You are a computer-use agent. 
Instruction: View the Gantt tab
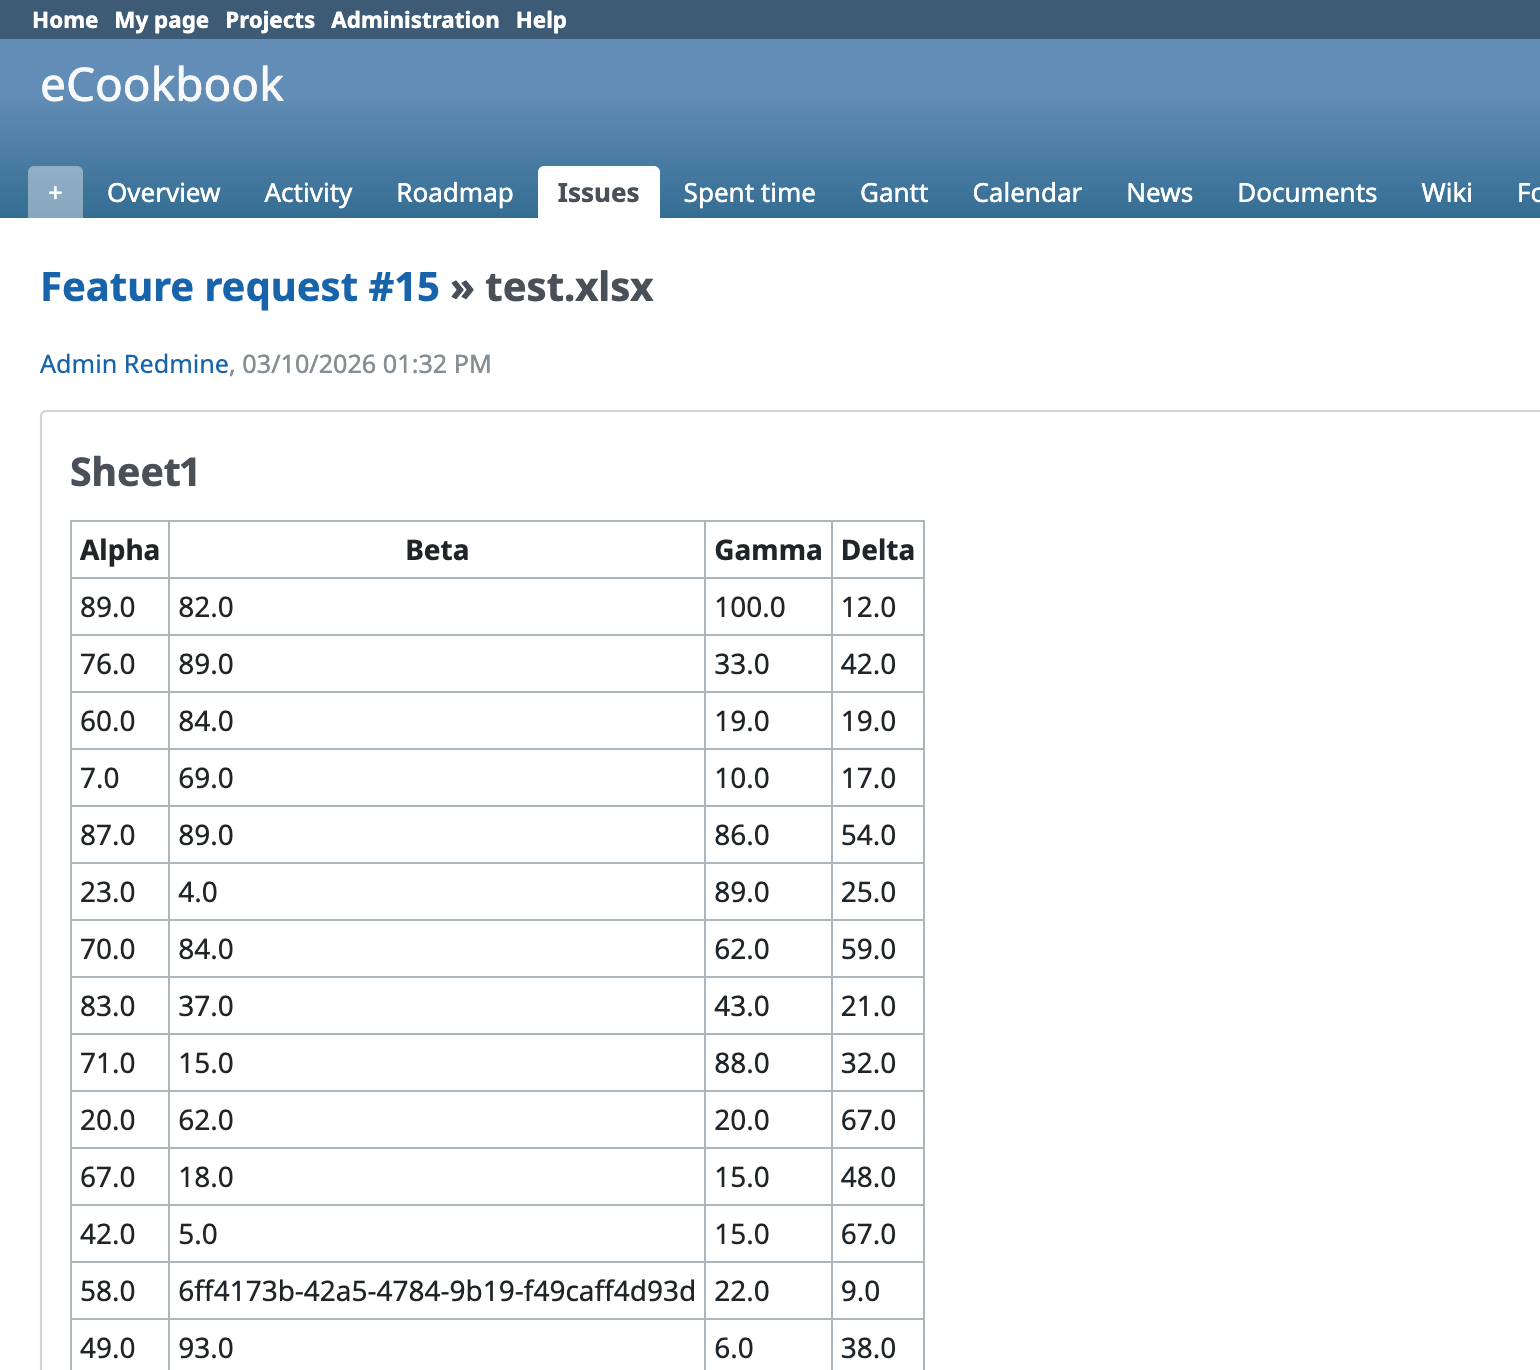[x=894, y=193]
